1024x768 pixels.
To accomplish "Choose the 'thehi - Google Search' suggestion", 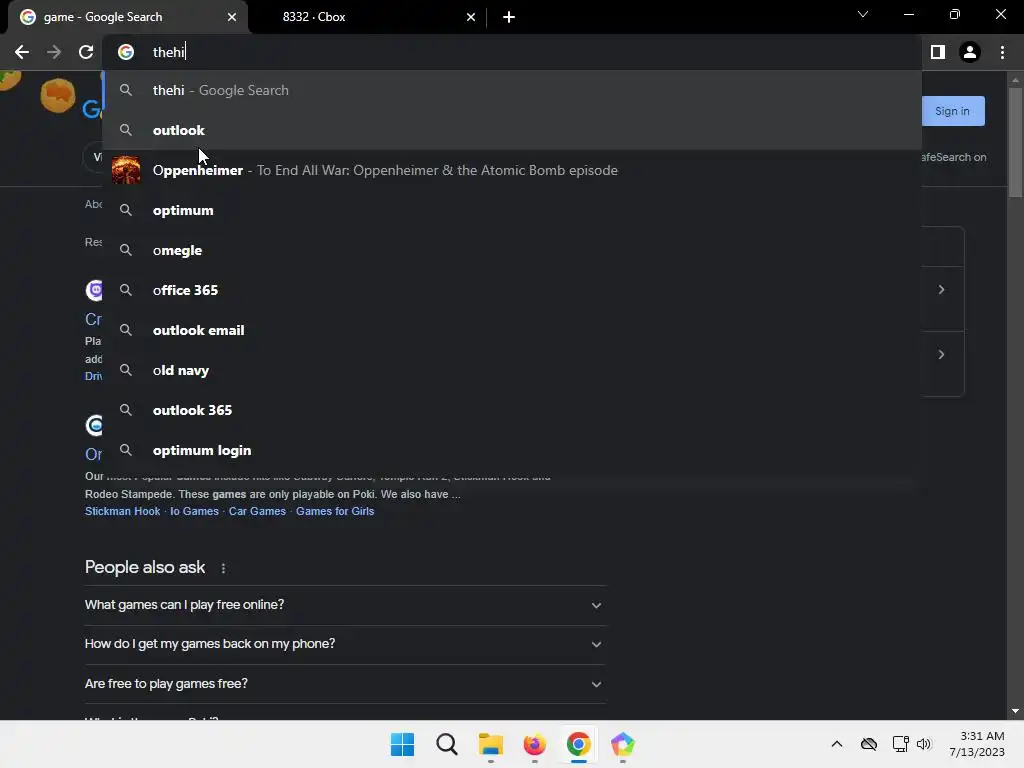I will click(x=512, y=90).
